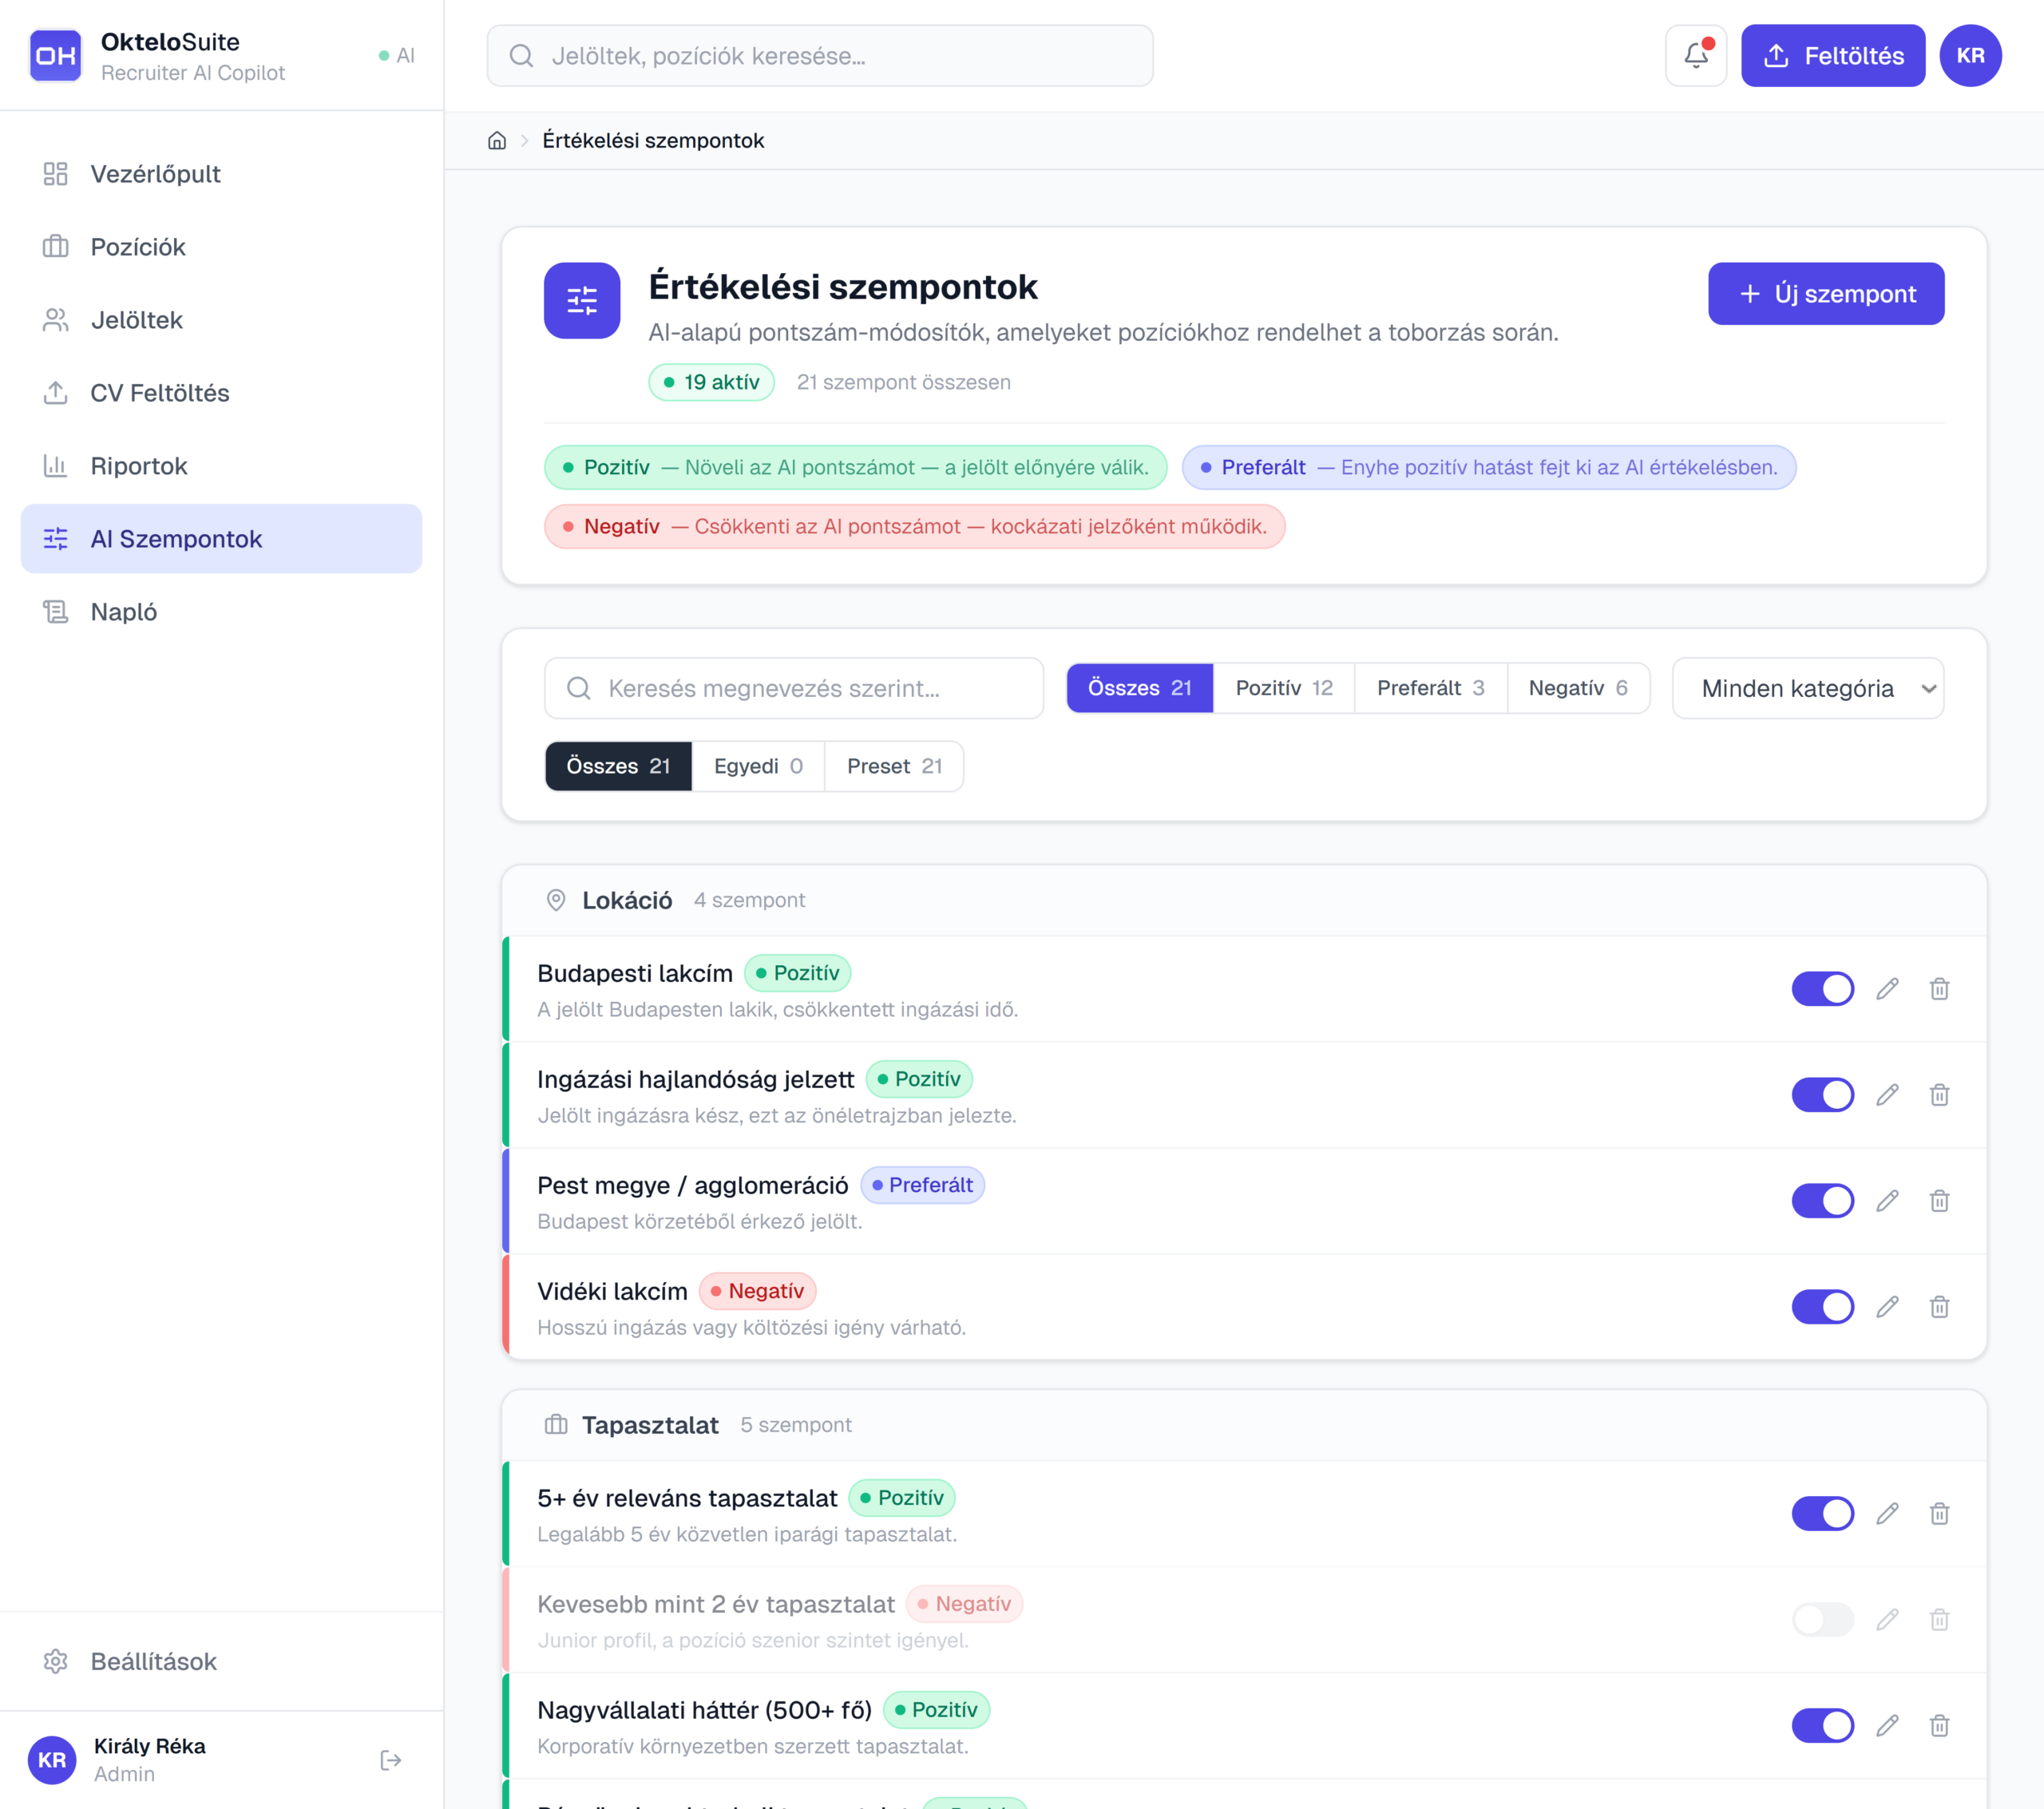Switch to the Preset filter tab
Viewport: 2044px width, 1809px height.
893,767
